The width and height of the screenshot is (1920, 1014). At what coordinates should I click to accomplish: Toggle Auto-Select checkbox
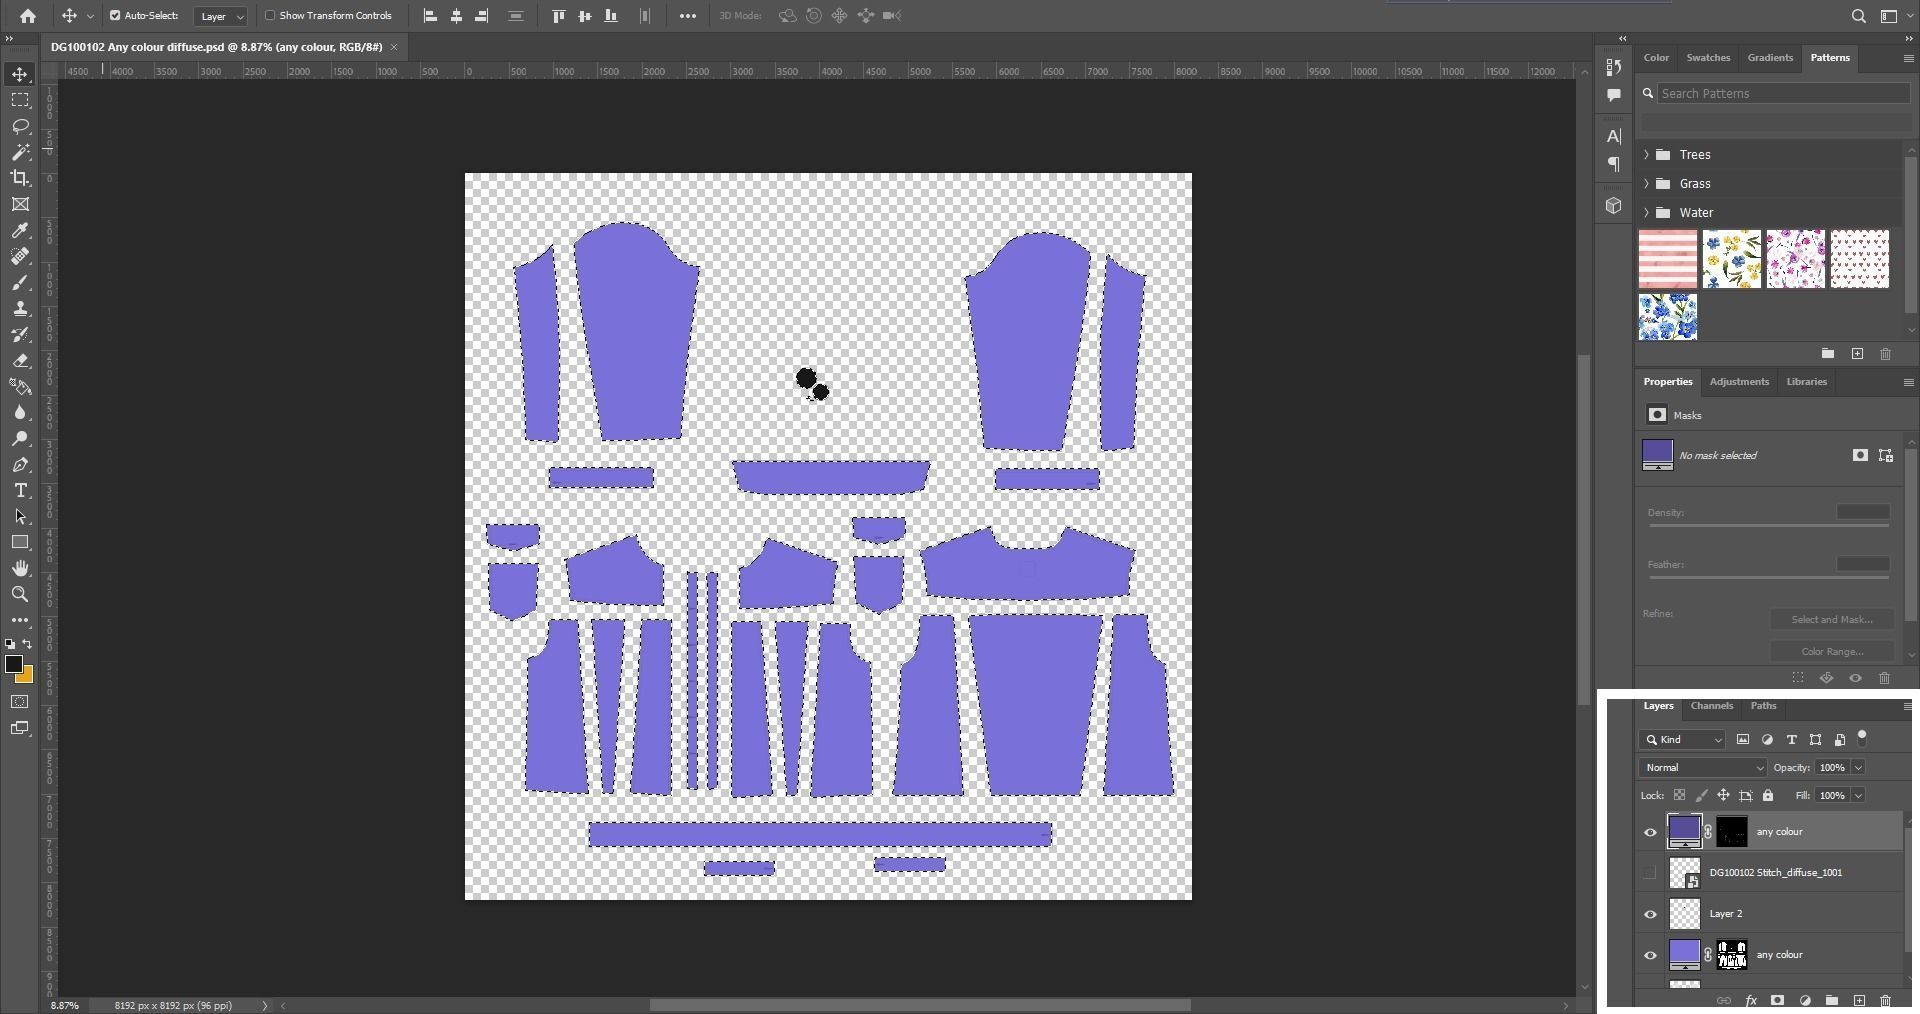click(x=115, y=16)
